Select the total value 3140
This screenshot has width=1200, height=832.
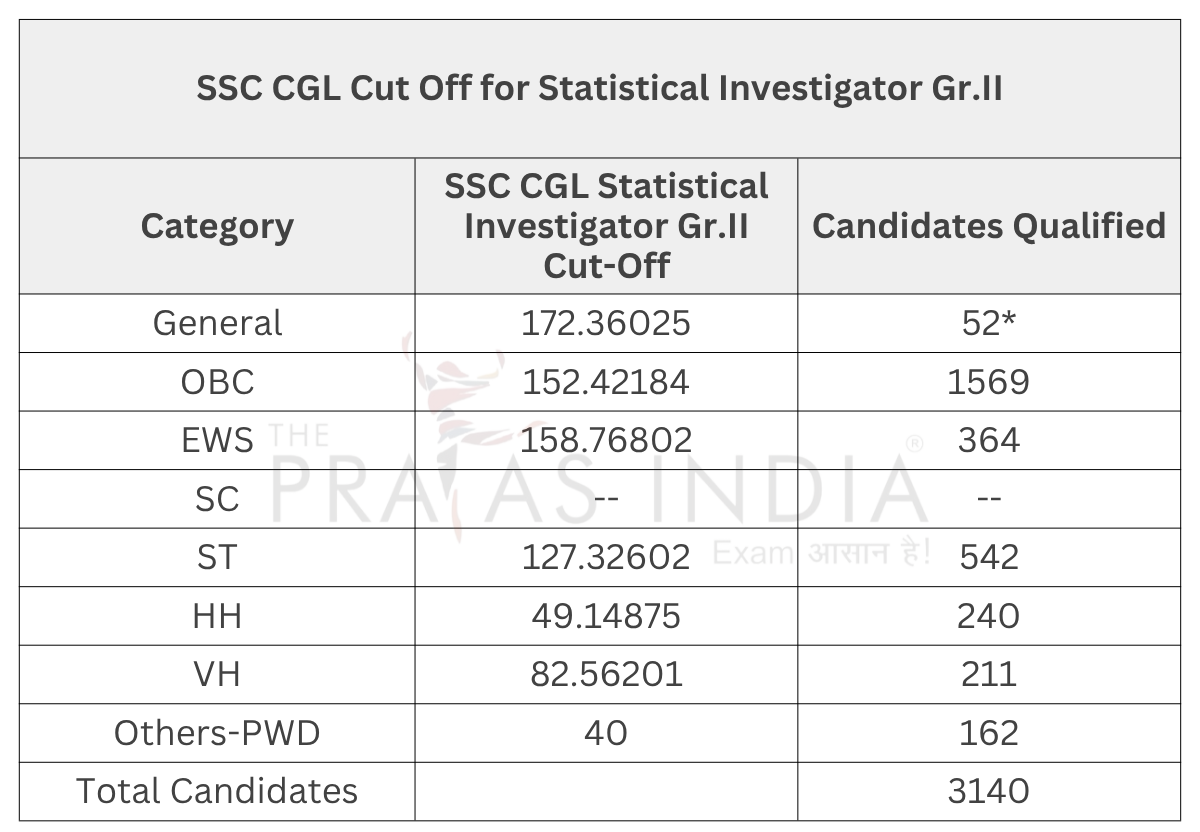point(988,791)
